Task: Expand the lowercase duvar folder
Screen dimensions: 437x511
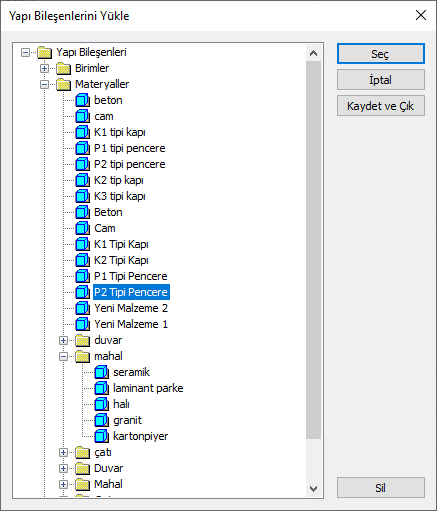Action: coord(63,340)
